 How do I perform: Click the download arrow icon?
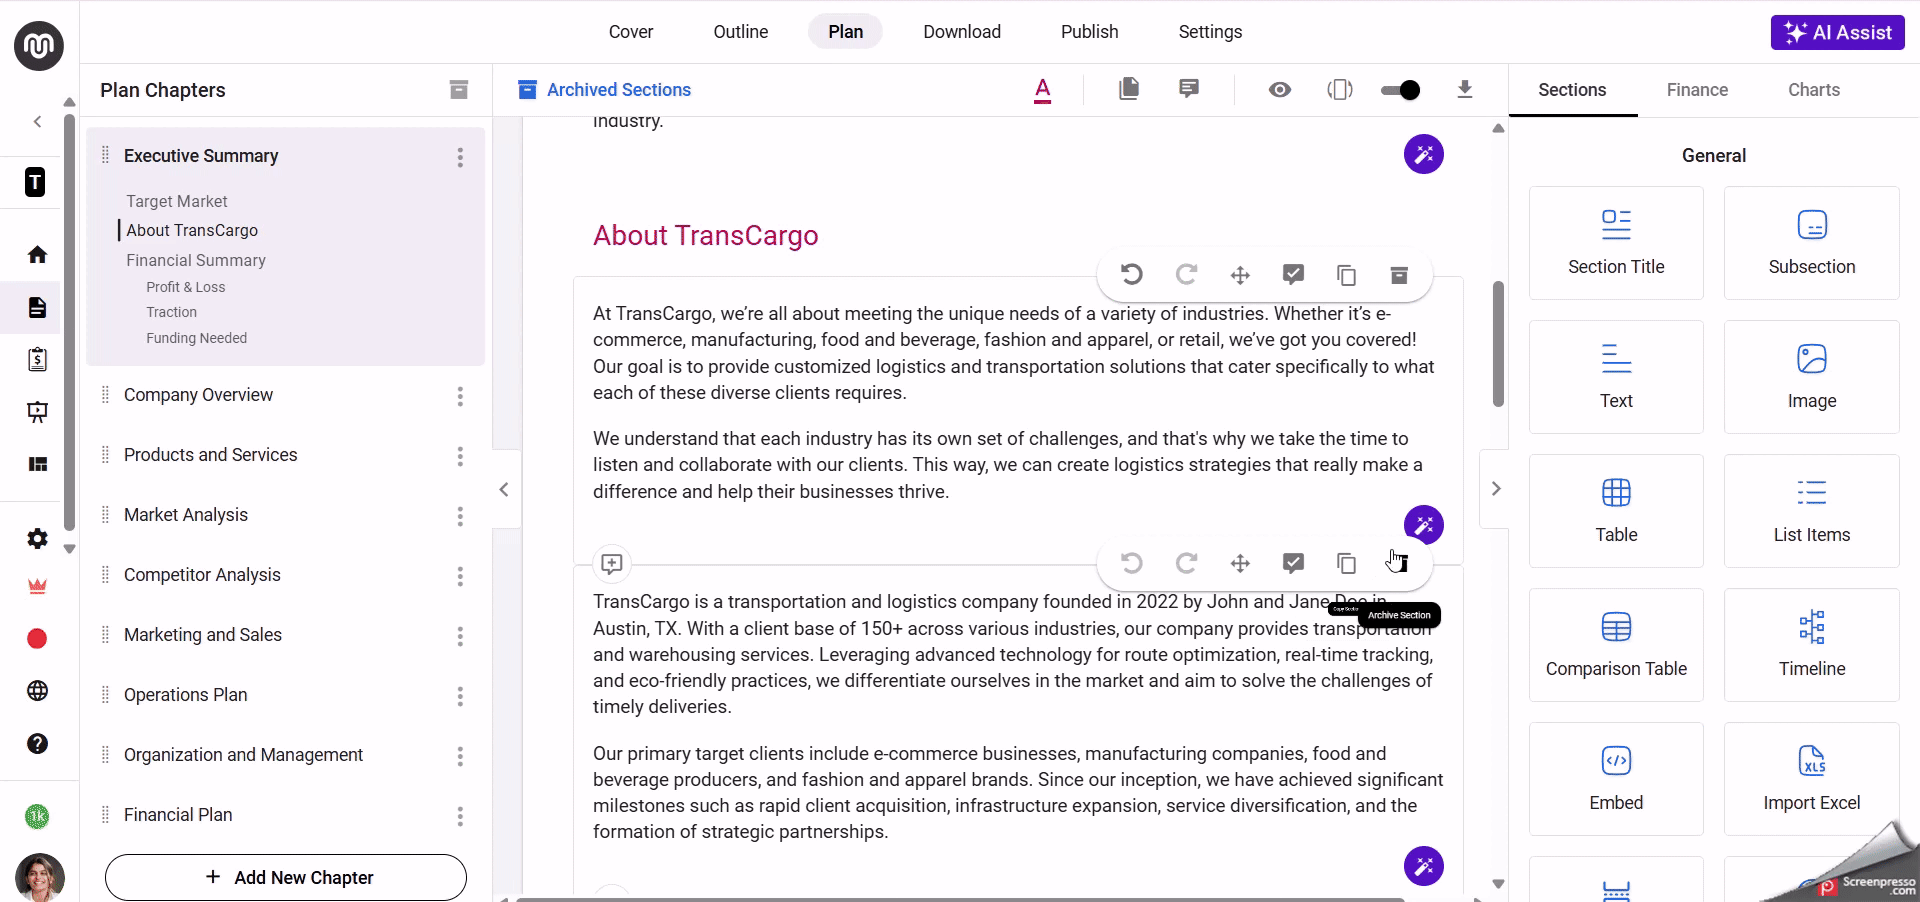tap(1465, 90)
